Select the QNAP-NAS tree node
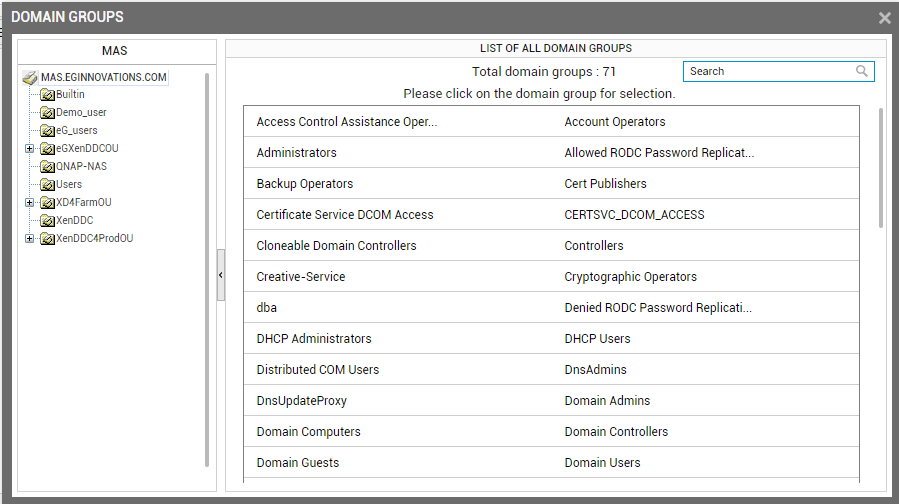 [x=81, y=166]
